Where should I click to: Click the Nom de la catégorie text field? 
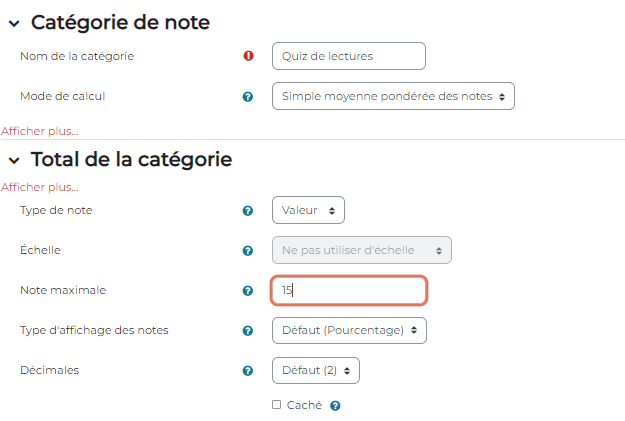click(x=348, y=56)
